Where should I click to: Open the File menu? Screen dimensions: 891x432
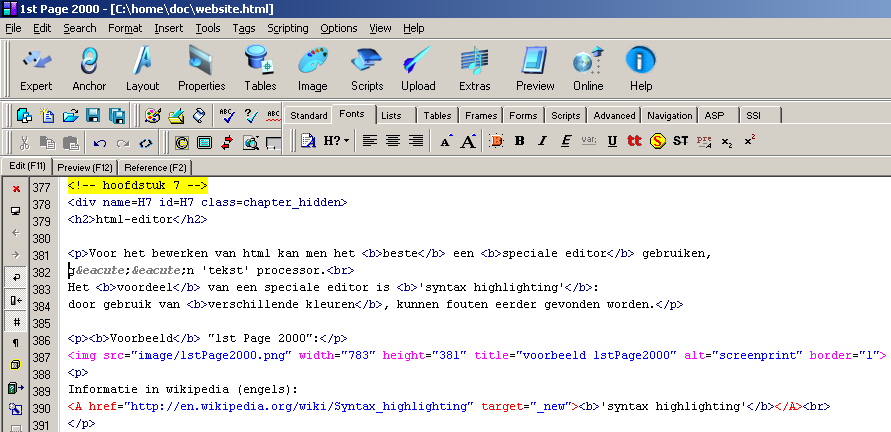(13, 28)
